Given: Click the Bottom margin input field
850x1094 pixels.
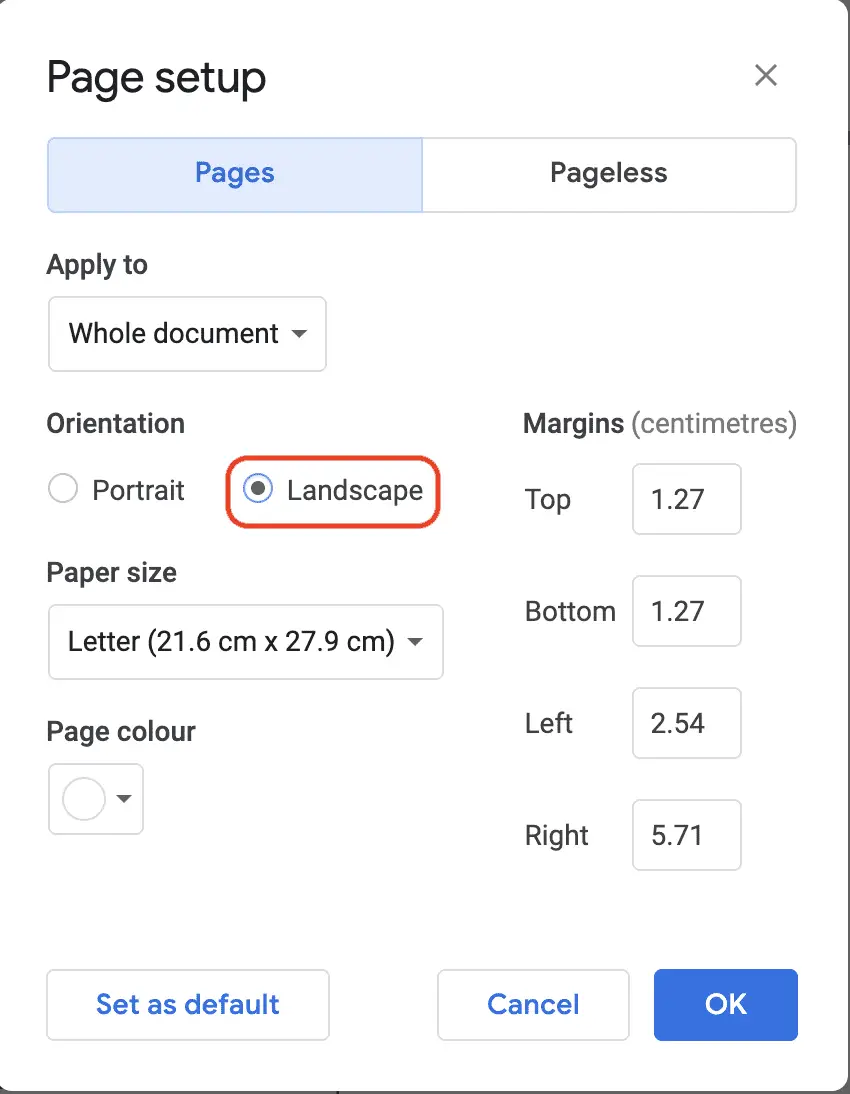Looking at the screenshot, I should pos(686,611).
